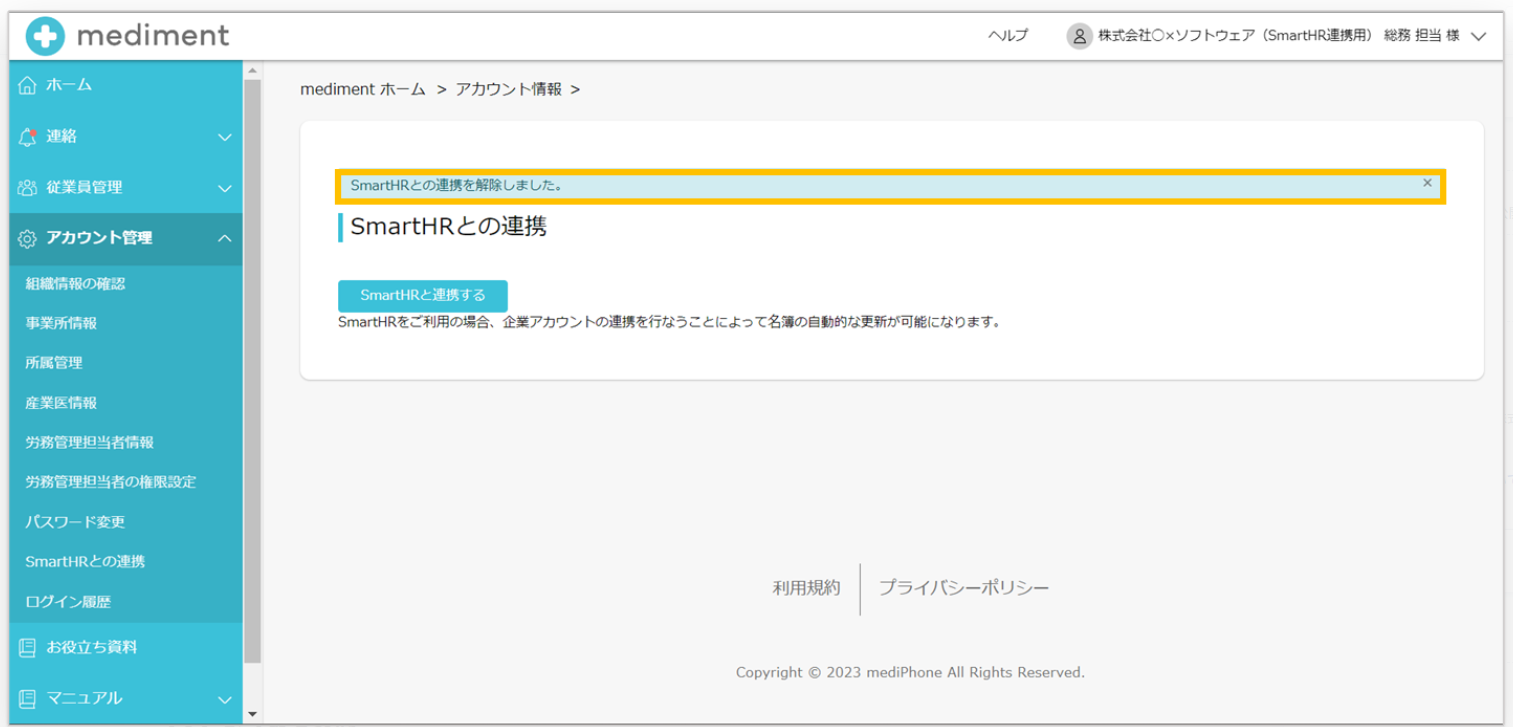Click the book icon beside マニュアル
This screenshot has height=727, width=1513.
pos(28,698)
